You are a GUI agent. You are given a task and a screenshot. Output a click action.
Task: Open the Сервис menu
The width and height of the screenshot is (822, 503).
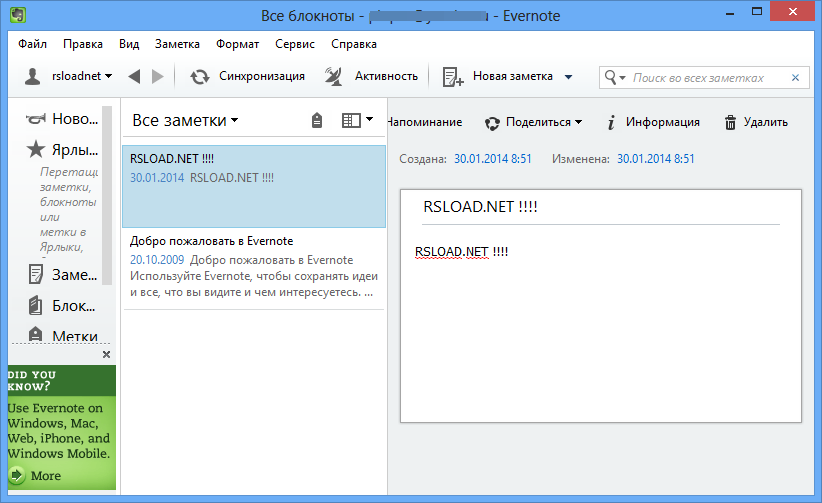click(x=295, y=44)
